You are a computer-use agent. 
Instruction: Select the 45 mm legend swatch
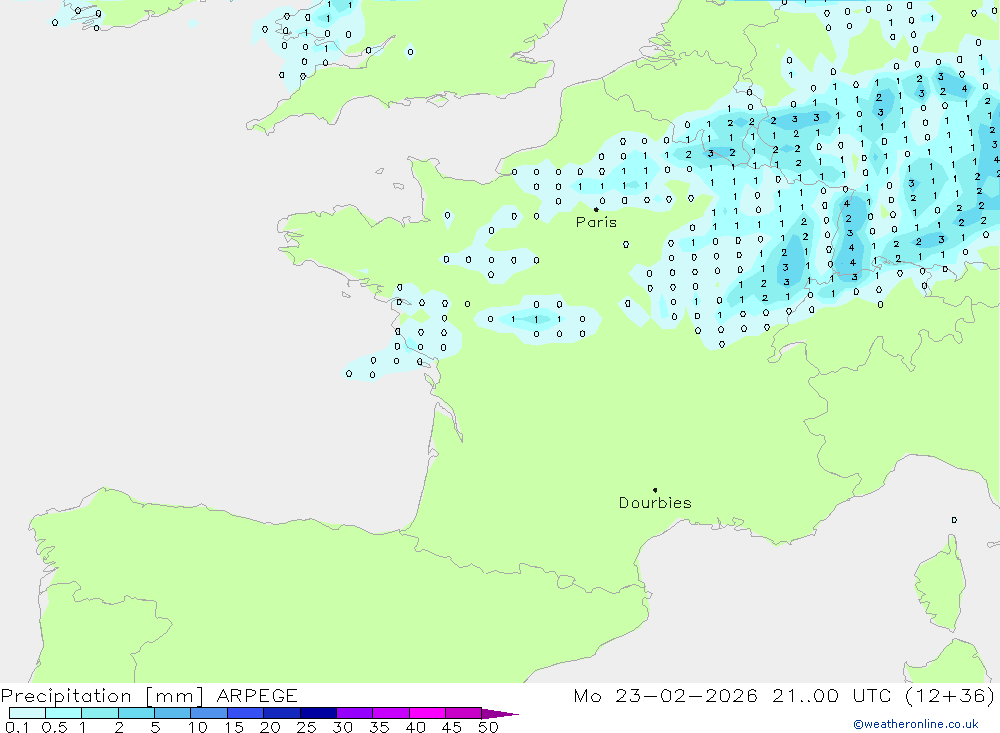tap(464, 713)
